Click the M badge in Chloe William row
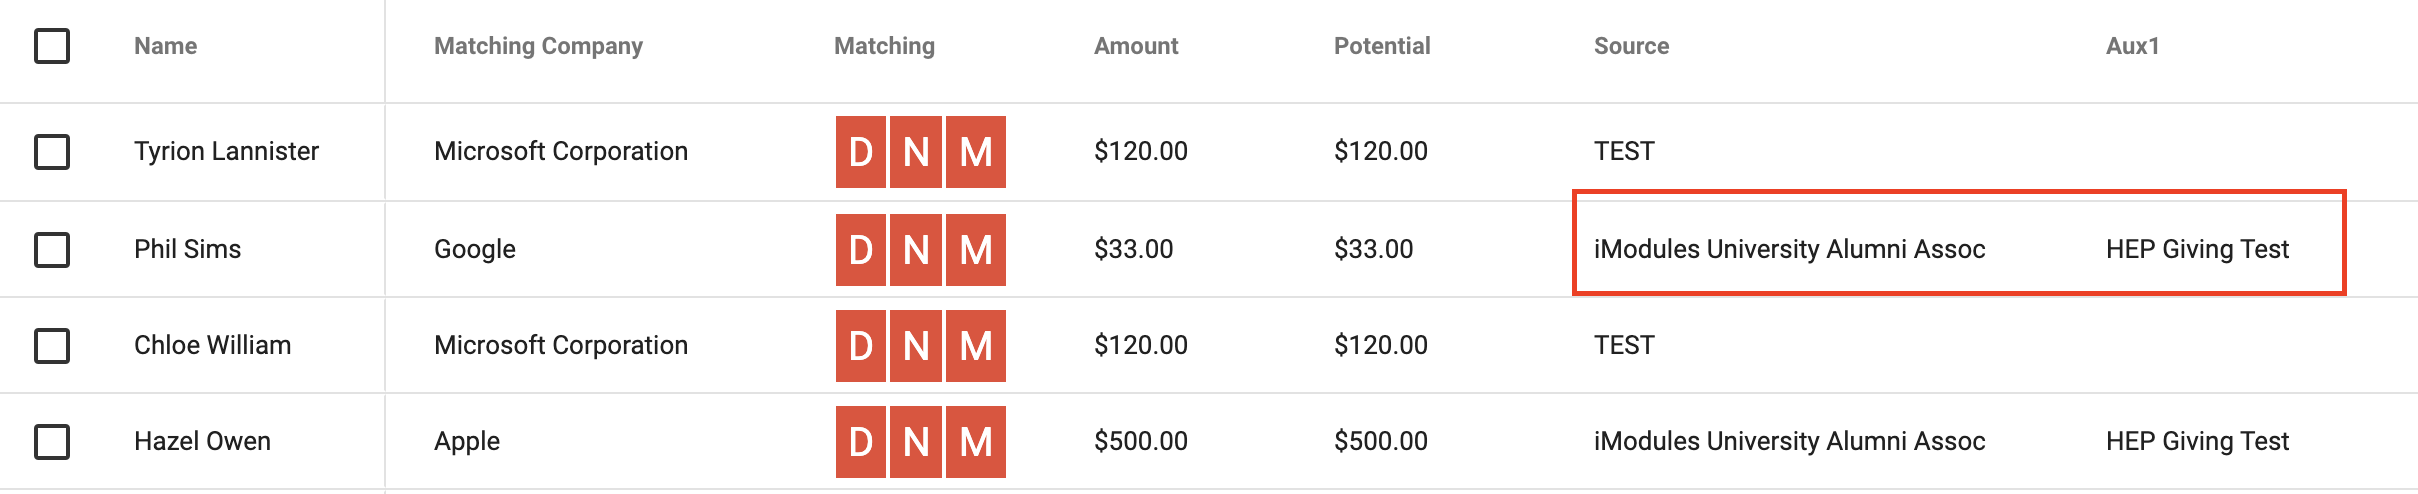This screenshot has height=494, width=2418. point(976,346)
